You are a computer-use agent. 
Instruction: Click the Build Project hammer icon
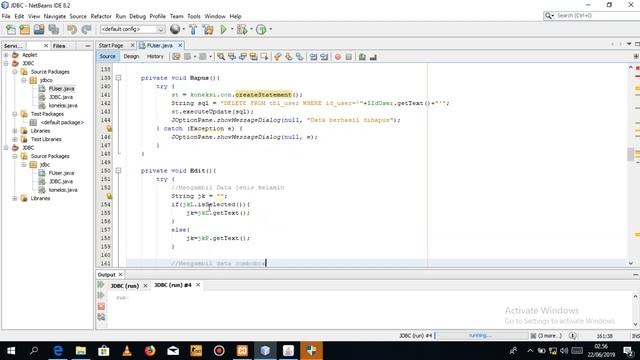click(x=193, y=29)
